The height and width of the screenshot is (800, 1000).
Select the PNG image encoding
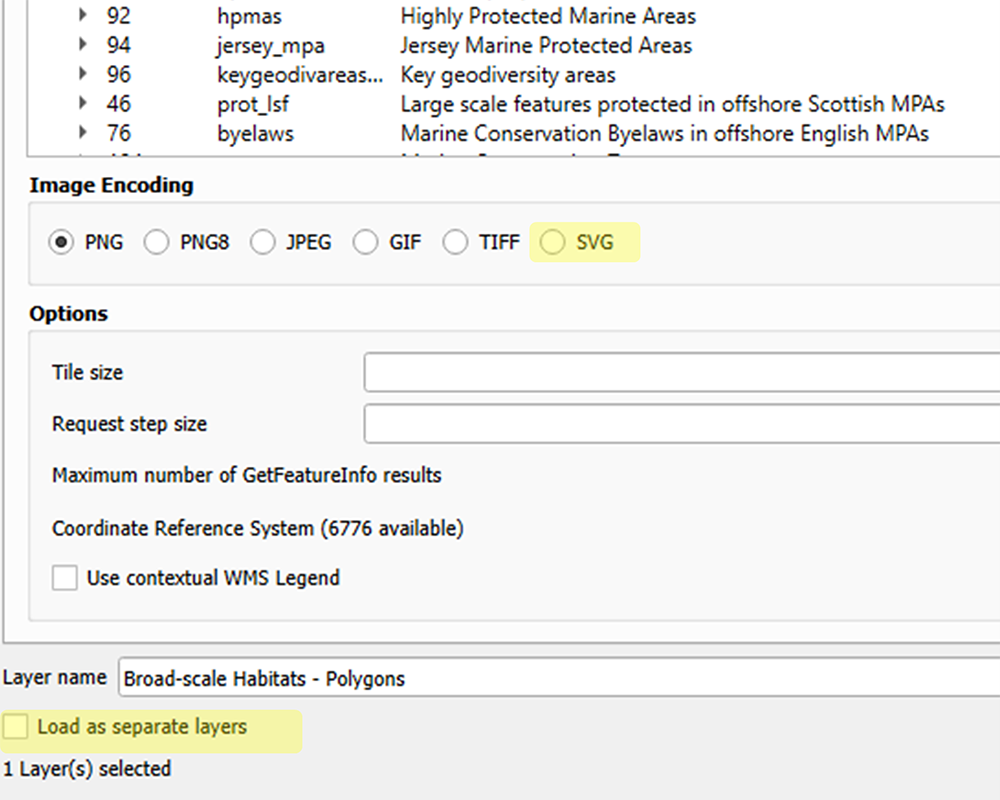pyautogui.click(x=62, y=243)
